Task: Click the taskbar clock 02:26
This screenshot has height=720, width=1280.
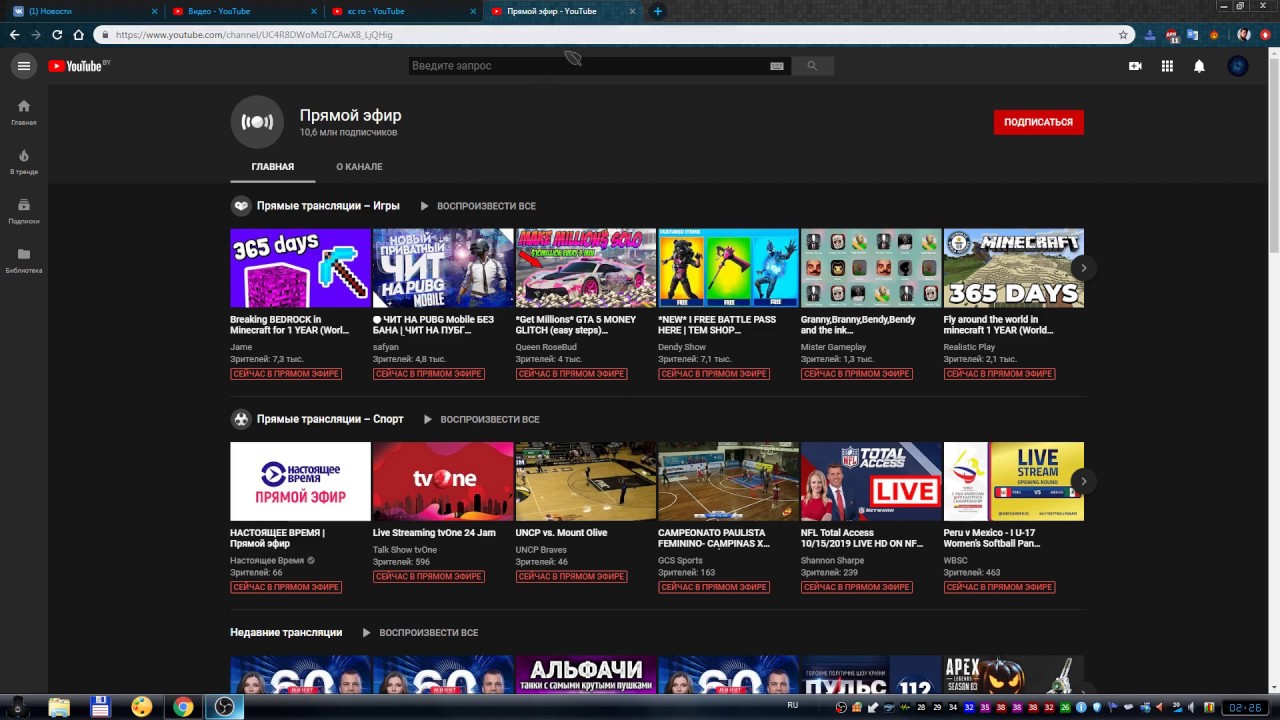Action: click(1245, 707)
